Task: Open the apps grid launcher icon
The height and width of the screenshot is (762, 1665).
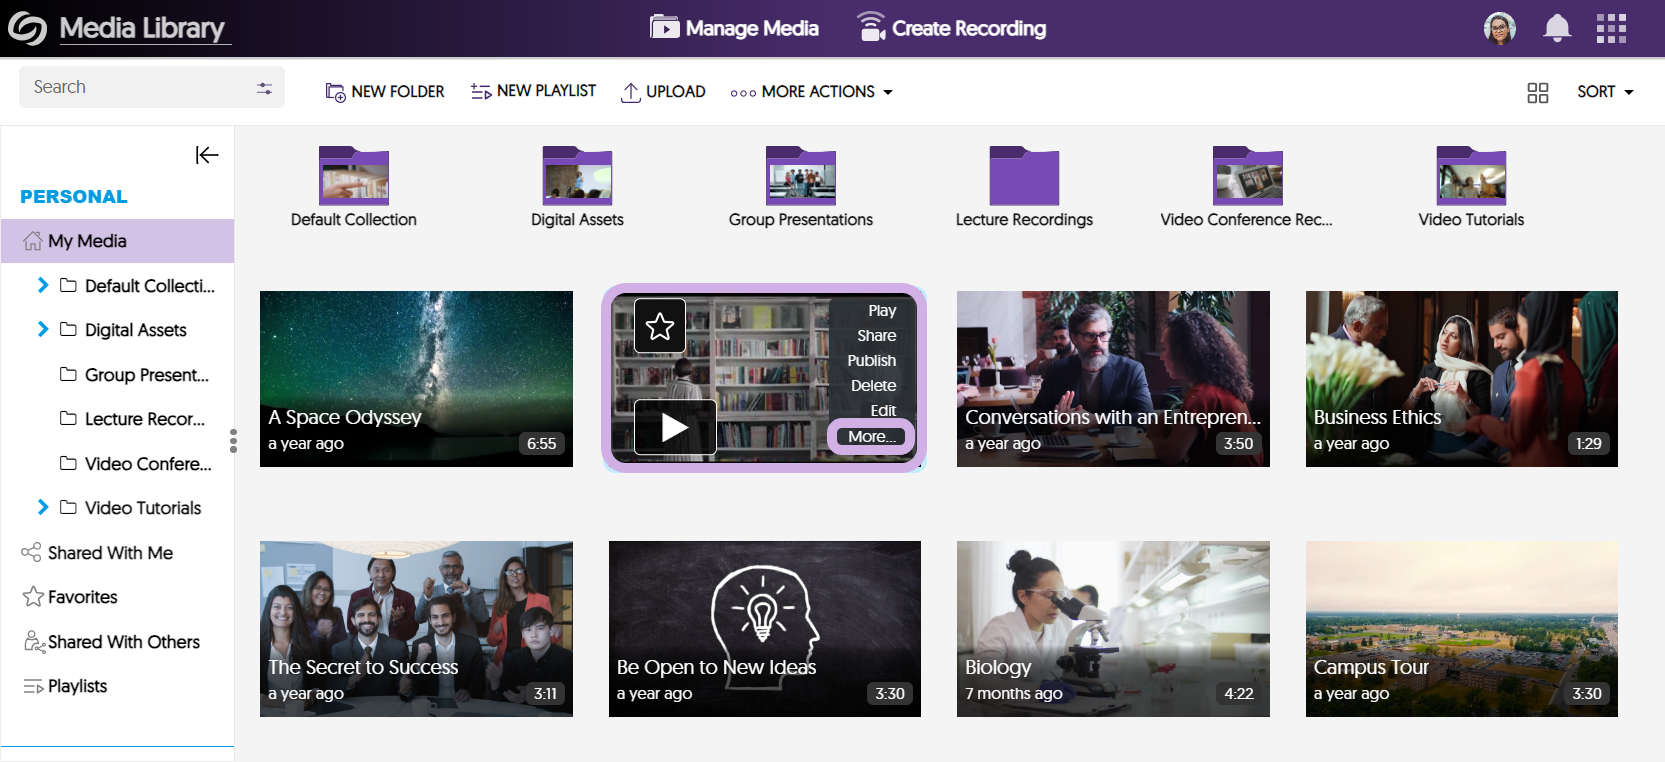Action: [1611, 28]
